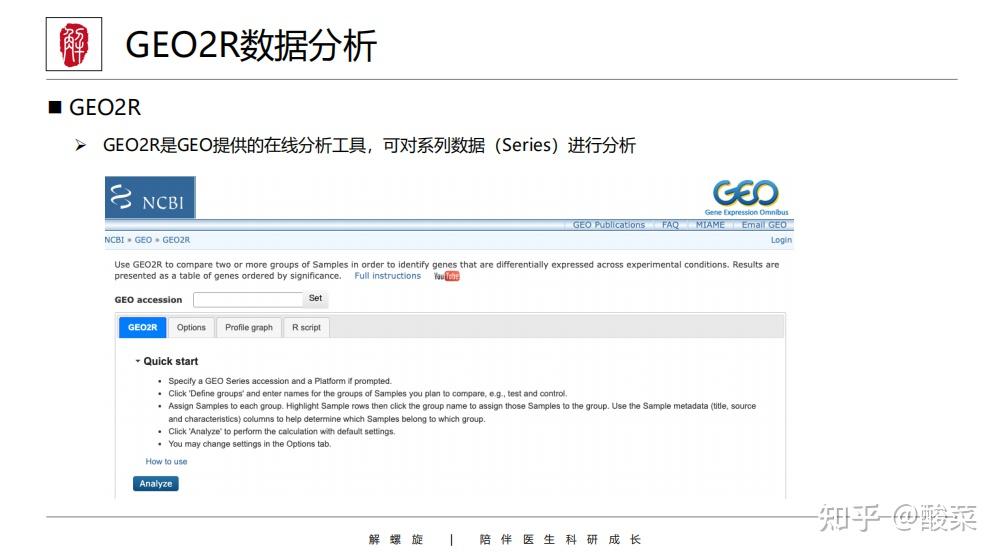Screen dimensions: 1003x558
Task: Open Full instructions link
Action: point(388,276)
